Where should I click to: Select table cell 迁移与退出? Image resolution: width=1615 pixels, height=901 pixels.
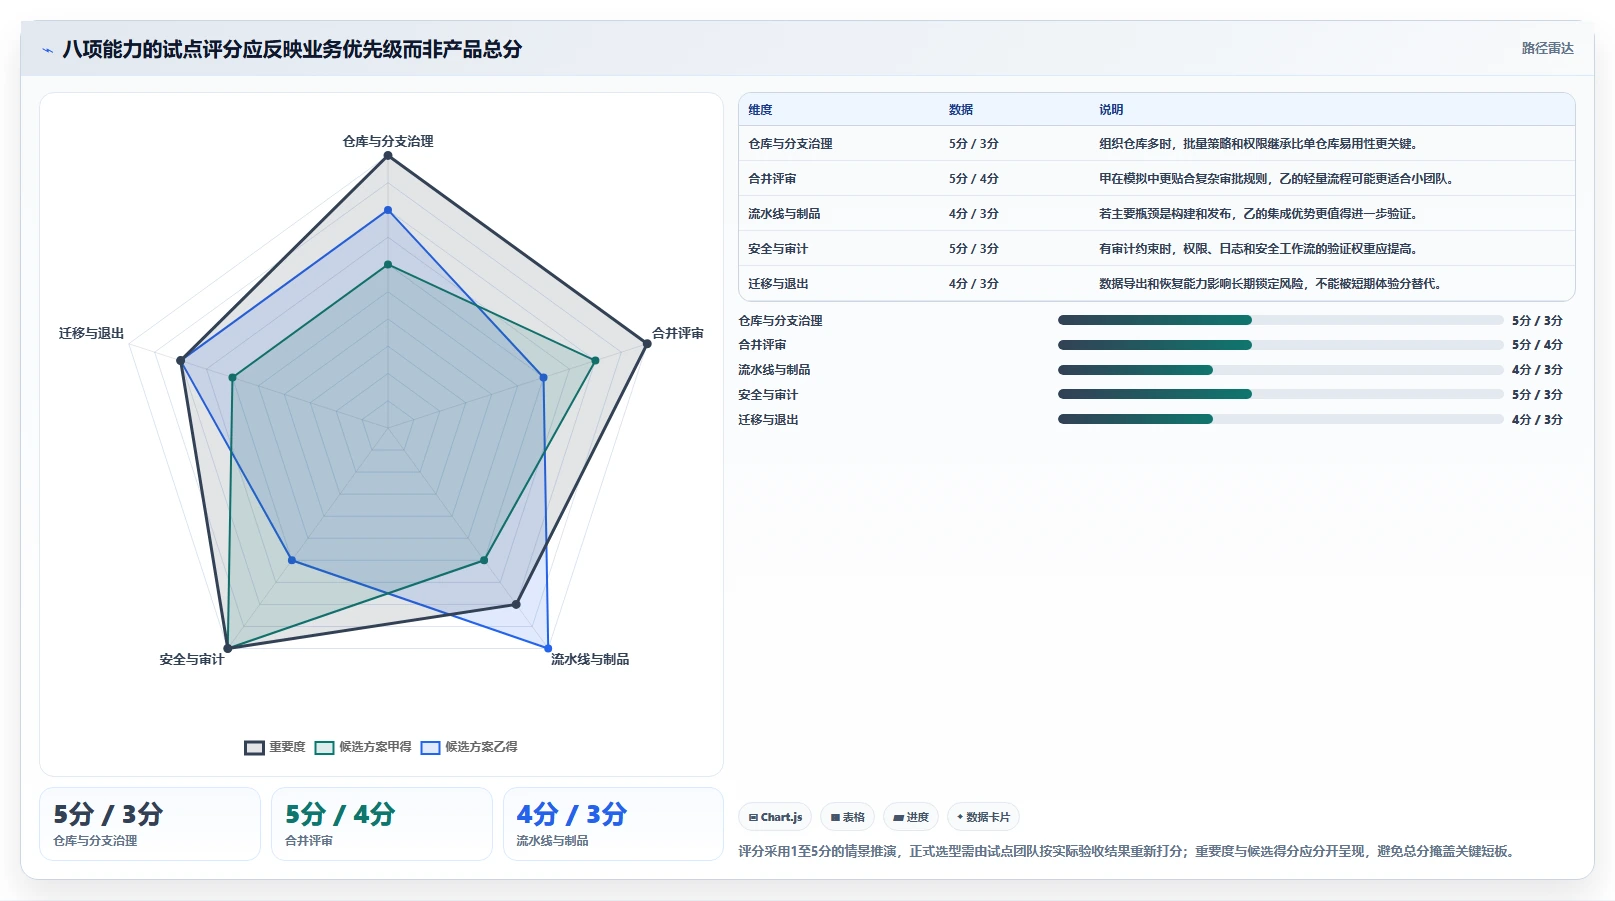(x=778, y=284)
